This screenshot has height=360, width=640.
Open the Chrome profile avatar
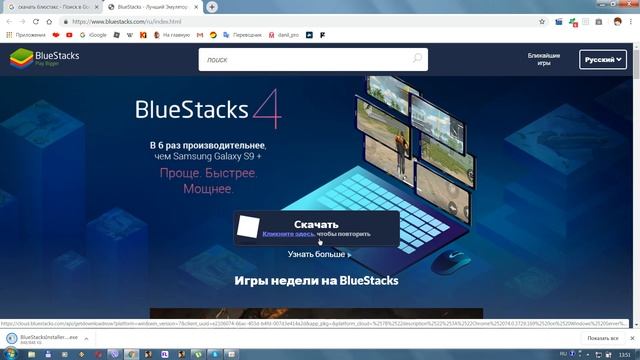(617, 22)
